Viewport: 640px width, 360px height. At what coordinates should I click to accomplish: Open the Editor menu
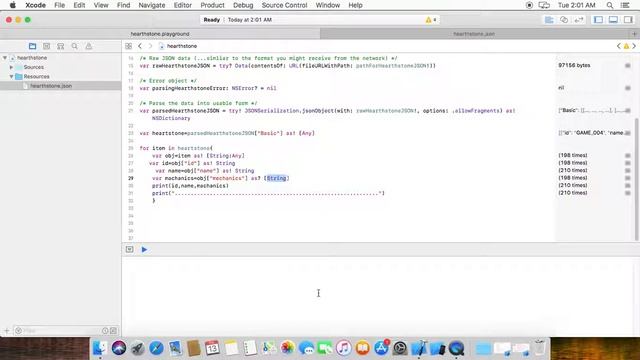pos(182,5)
